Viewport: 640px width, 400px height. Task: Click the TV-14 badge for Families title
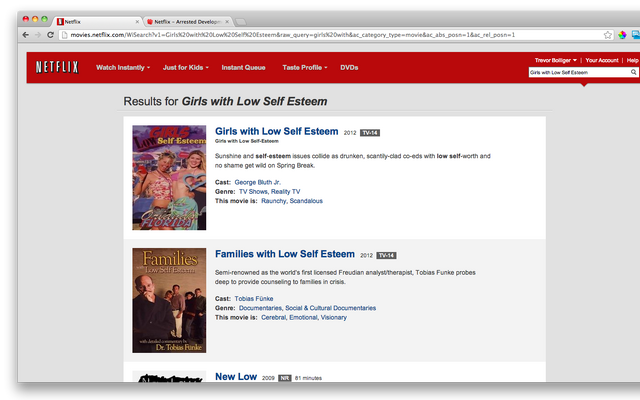tap(386, 256)
